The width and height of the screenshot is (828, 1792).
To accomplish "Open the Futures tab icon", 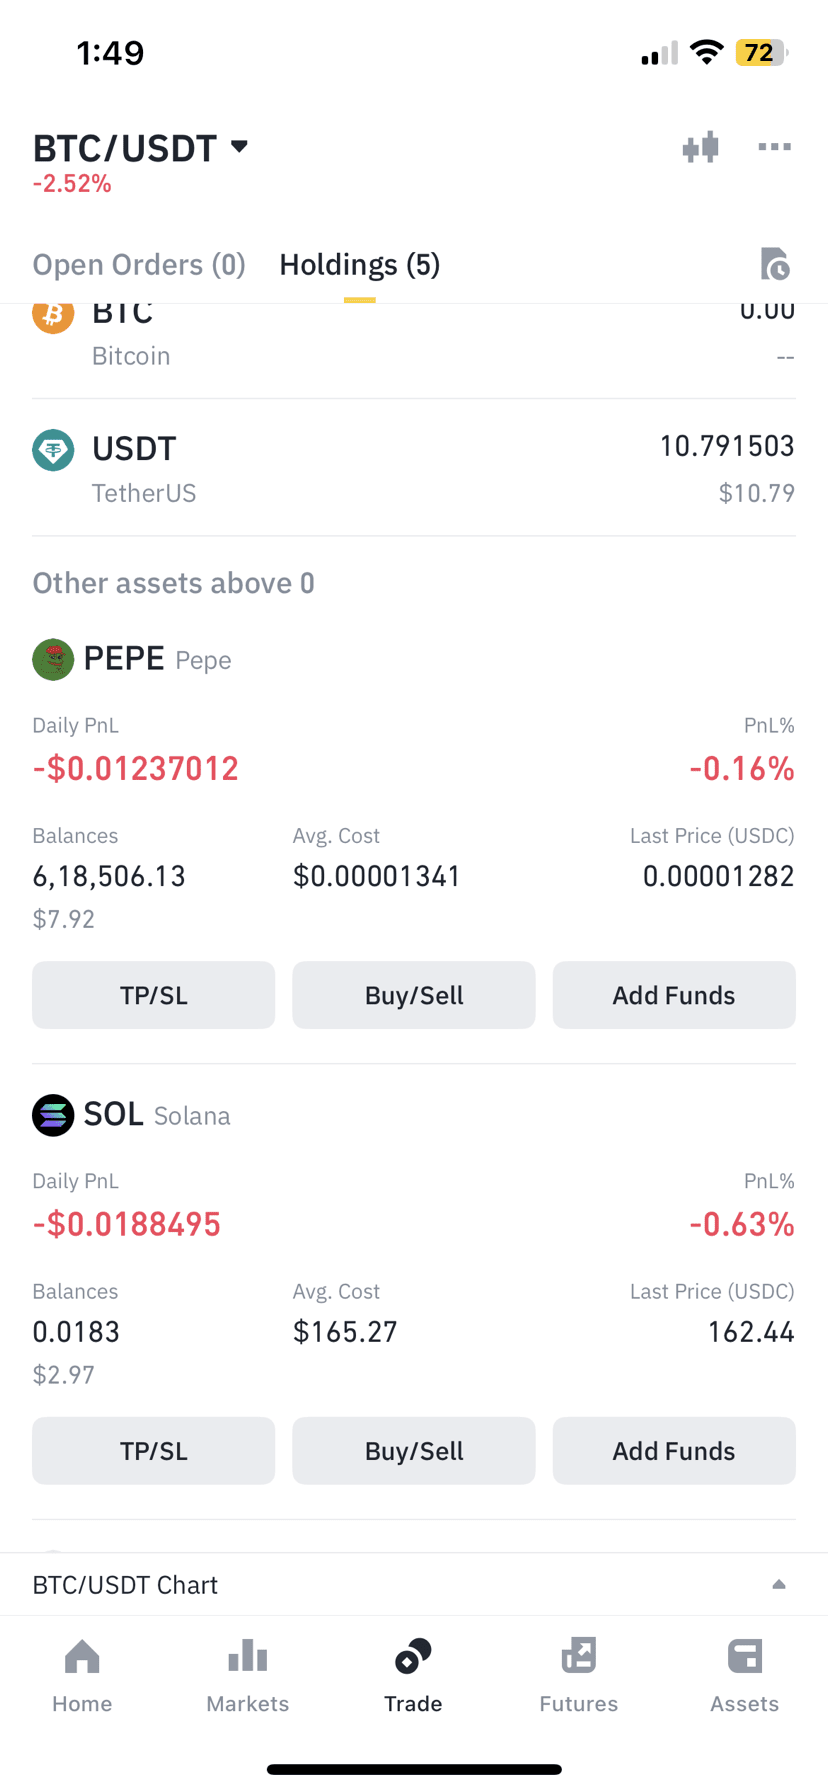I will coord(578,1656).
